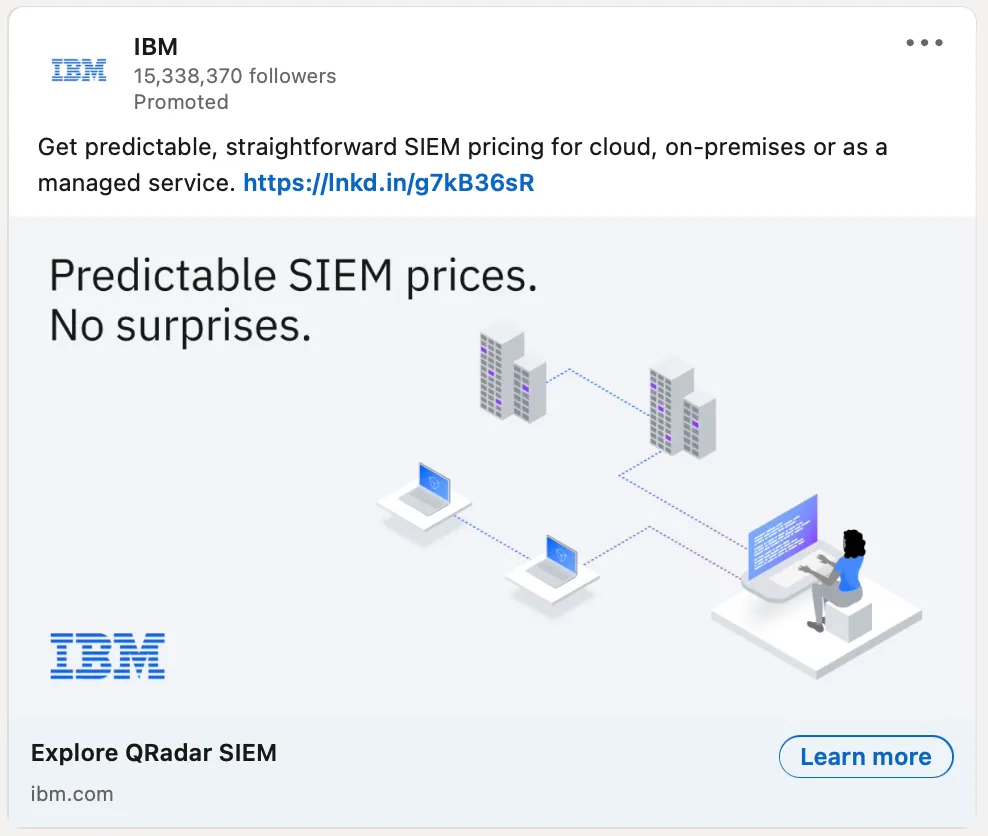Click the IBM company logo avatar
The height and width of the screenshot is (836, 988).
pos(79,70)
